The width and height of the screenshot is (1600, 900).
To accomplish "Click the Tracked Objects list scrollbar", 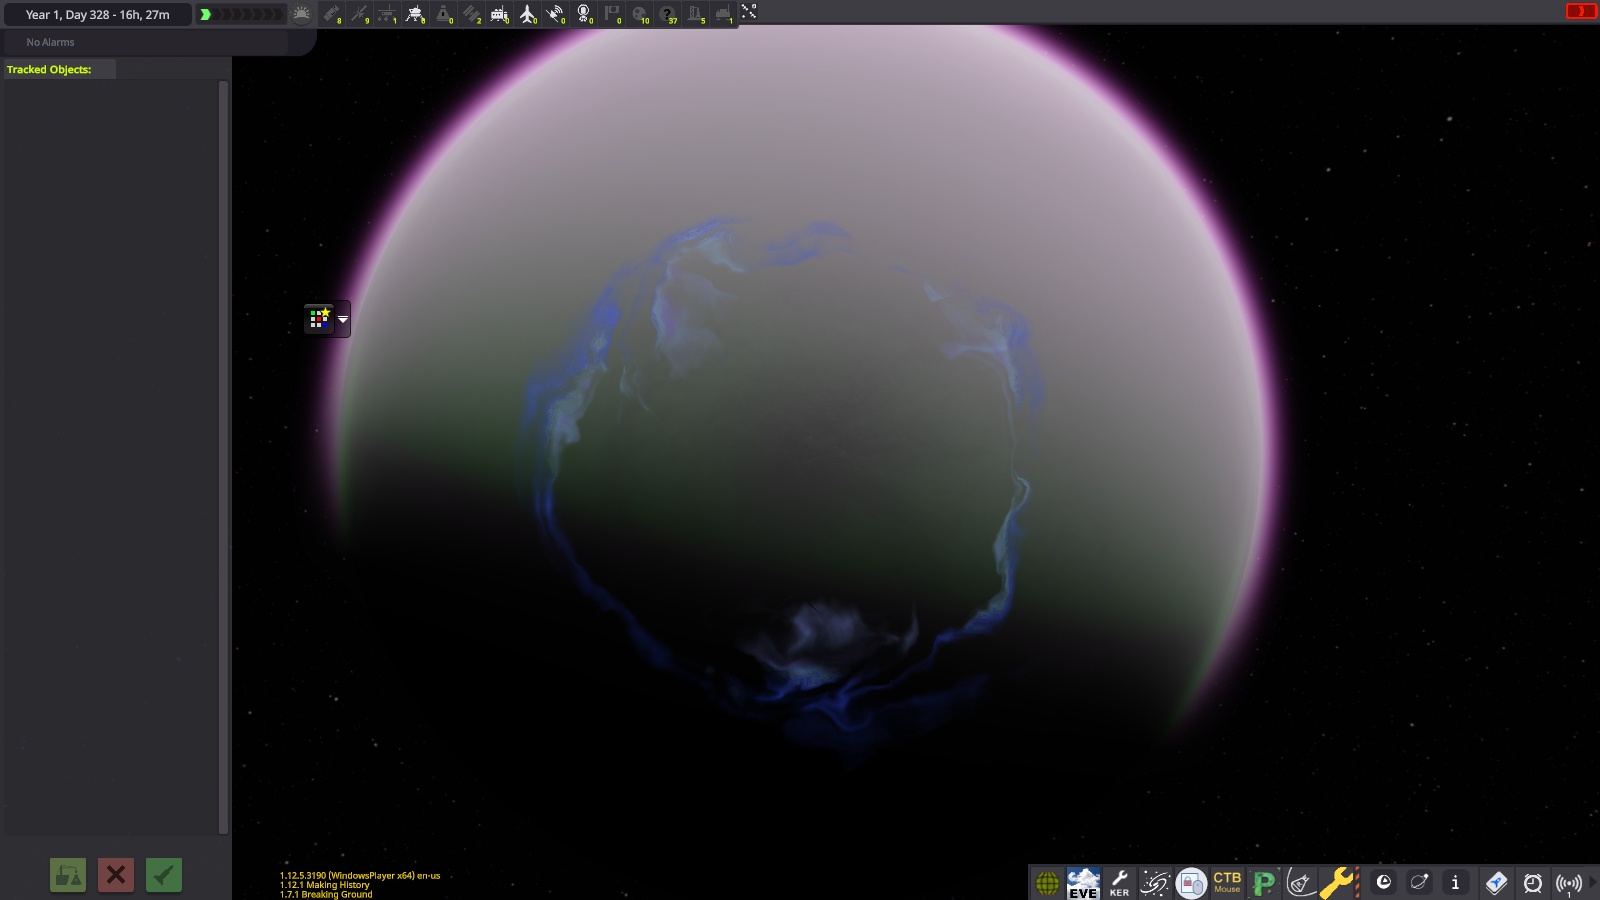I will (x=223, y=457).
